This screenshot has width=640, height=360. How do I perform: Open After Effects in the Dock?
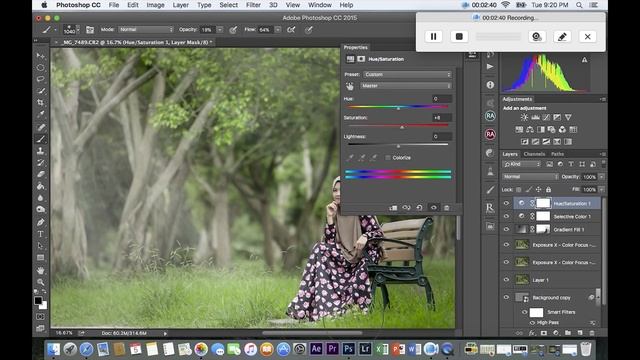[316, 349]
